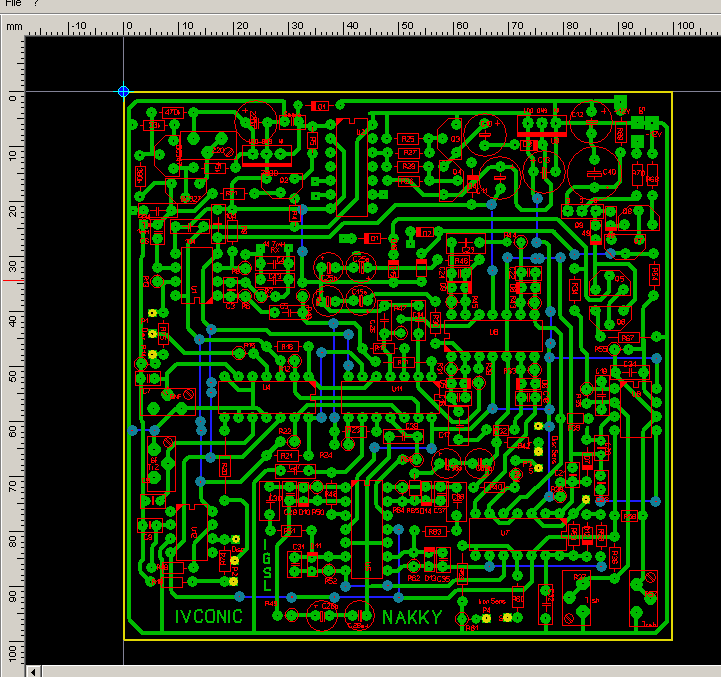
Task: Select the R40 resistor label
Action: coord(495,487)
